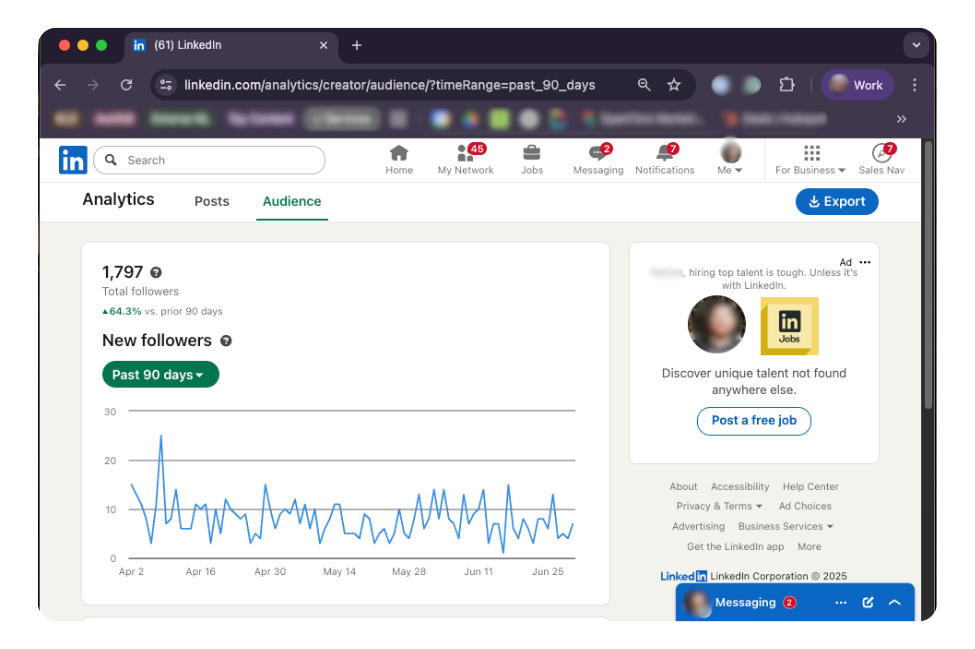Go forward in browser history
The height and width of the screenshot is (649, 975).
coord(93,85)
